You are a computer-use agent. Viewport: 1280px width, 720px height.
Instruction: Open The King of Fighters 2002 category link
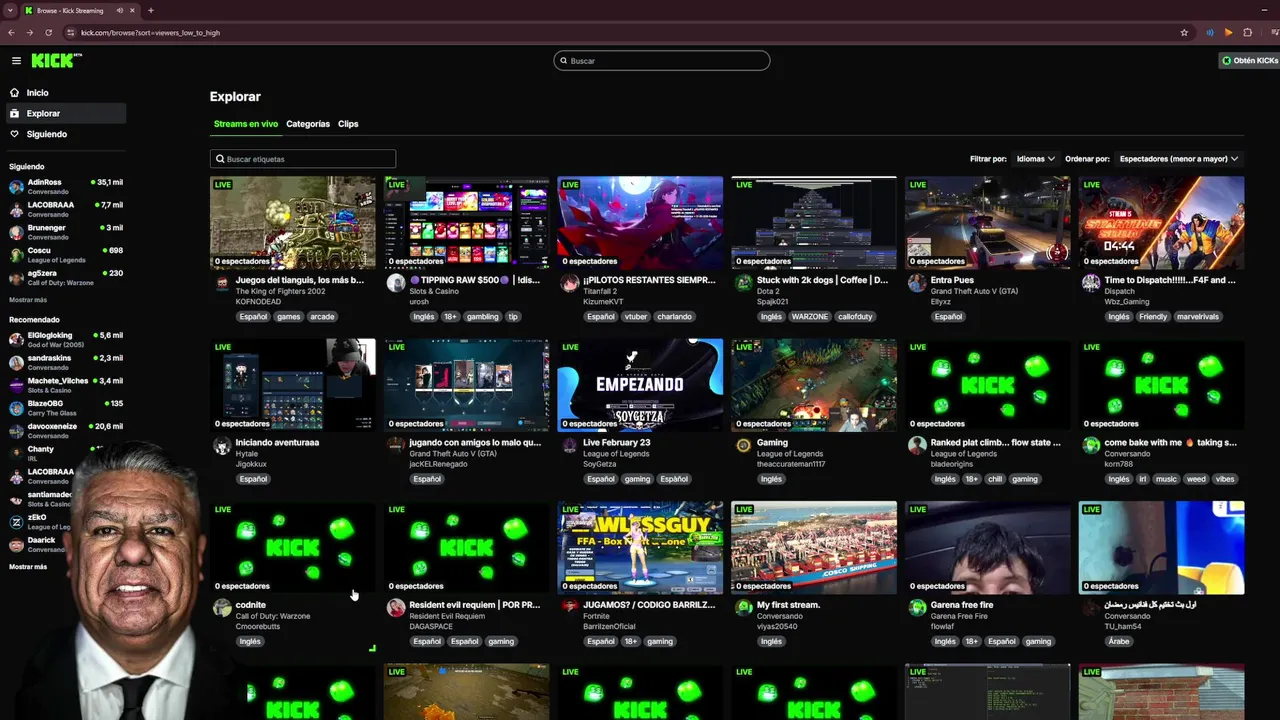click(280, 291)
